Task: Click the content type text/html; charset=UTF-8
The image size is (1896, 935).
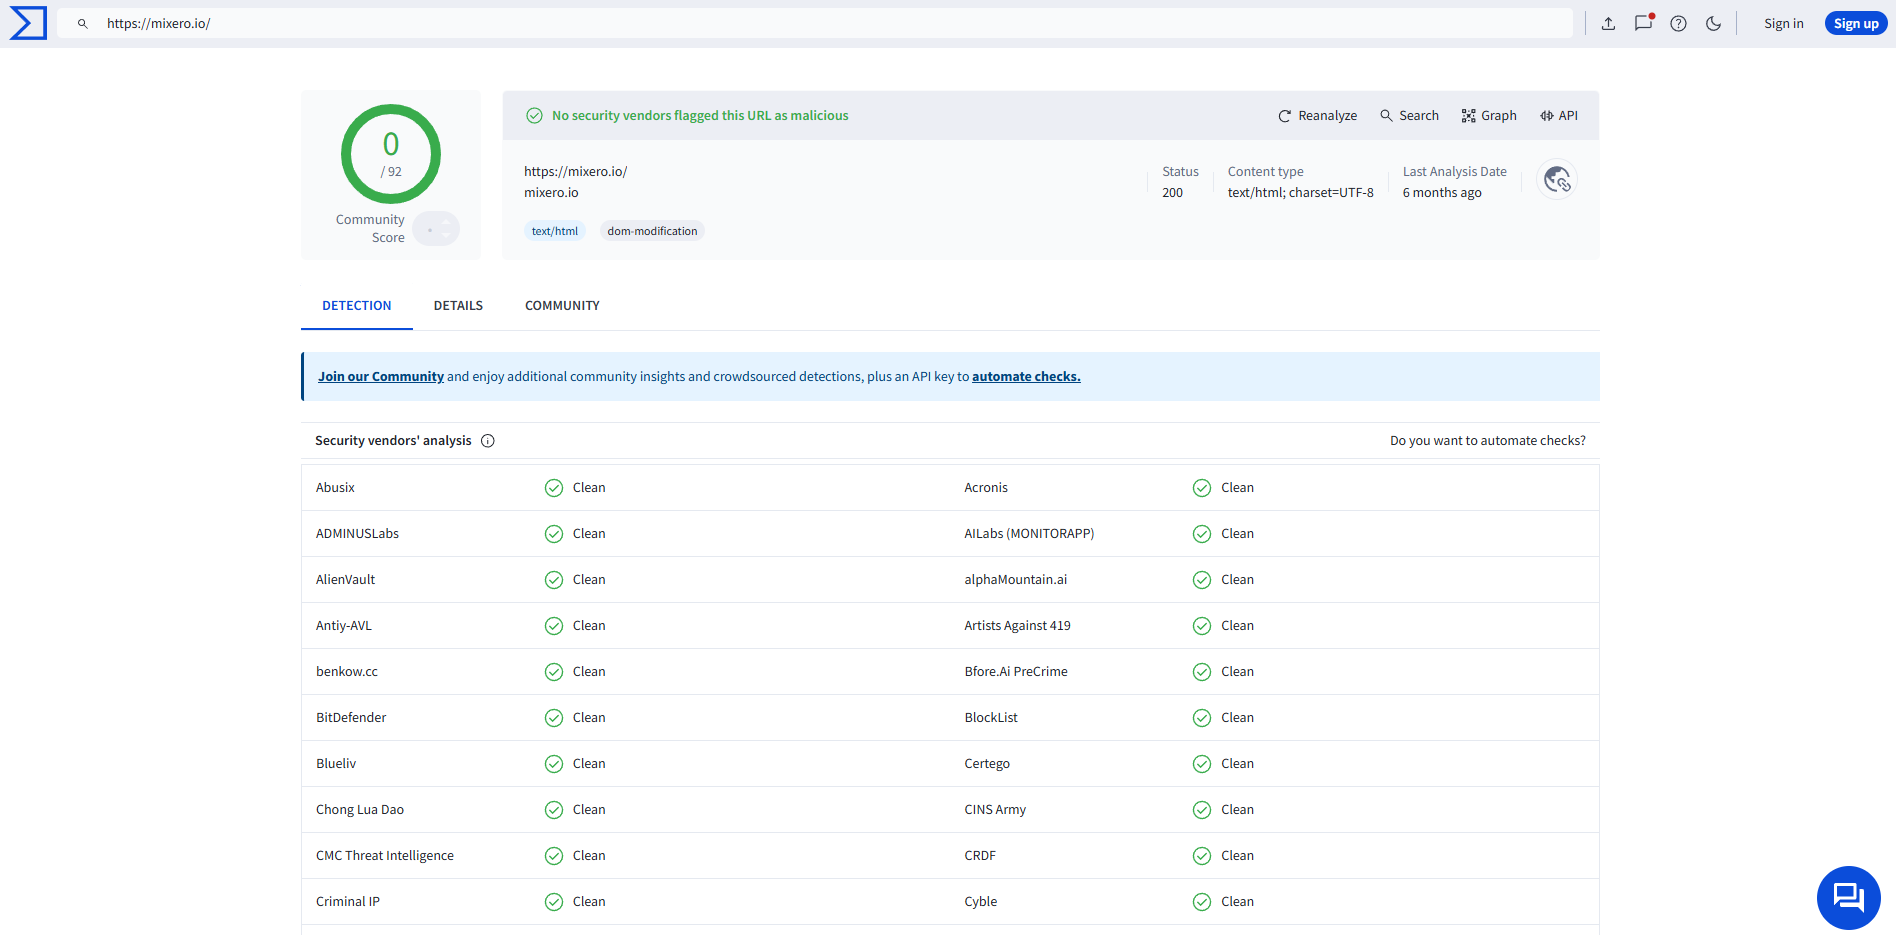Action: (x=1301, y=193)
